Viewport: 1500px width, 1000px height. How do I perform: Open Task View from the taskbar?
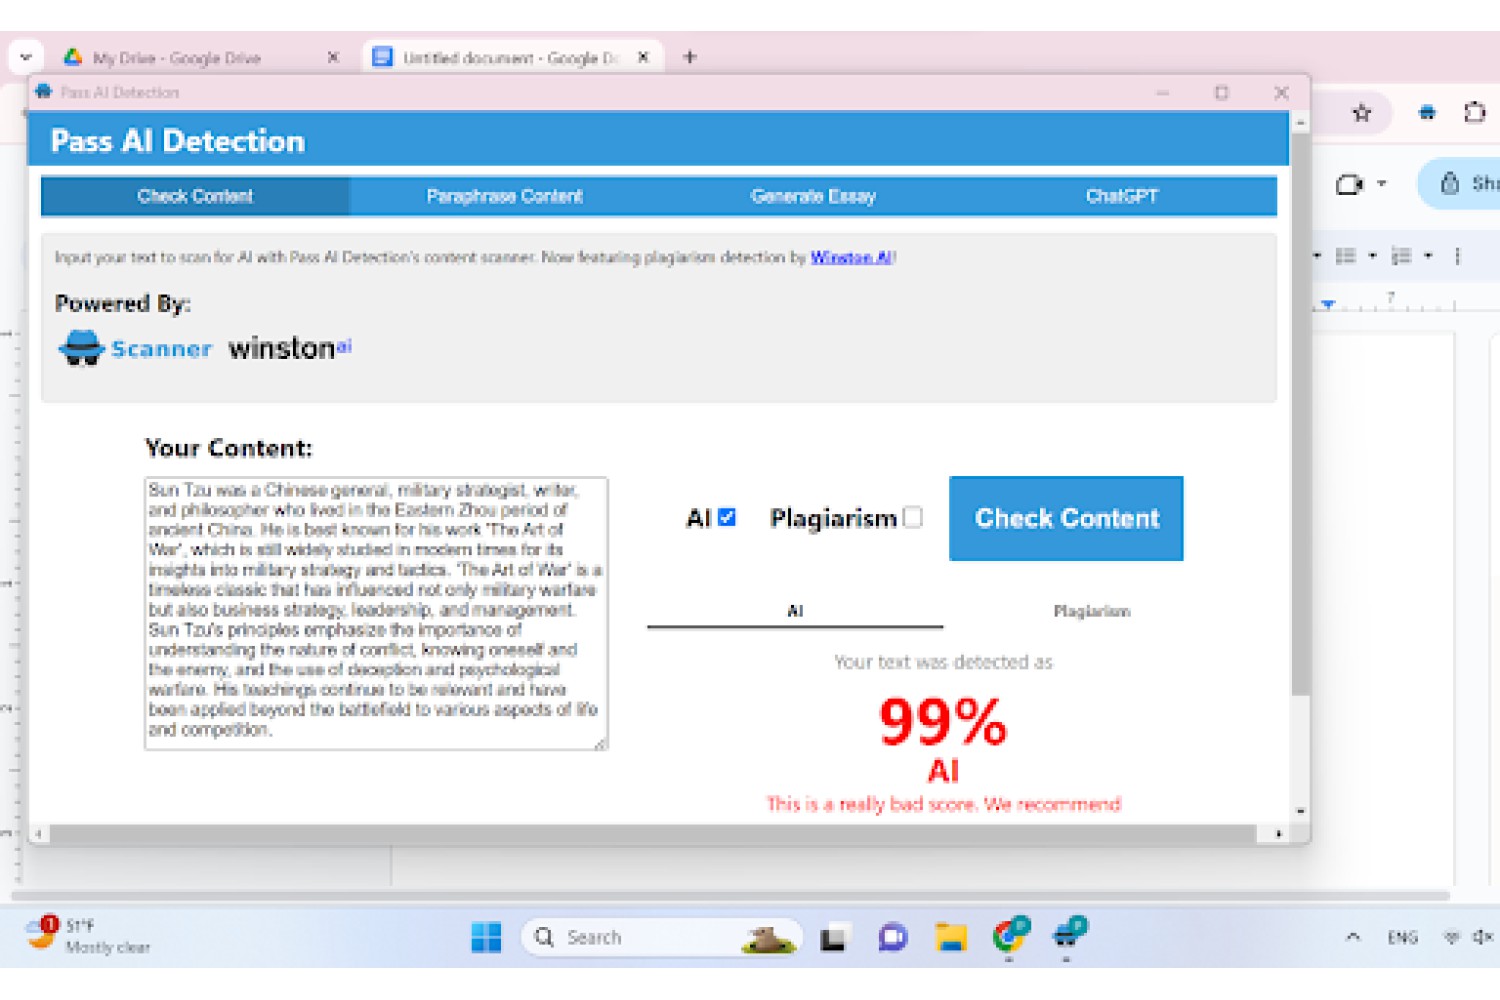(x=833, y=938)
